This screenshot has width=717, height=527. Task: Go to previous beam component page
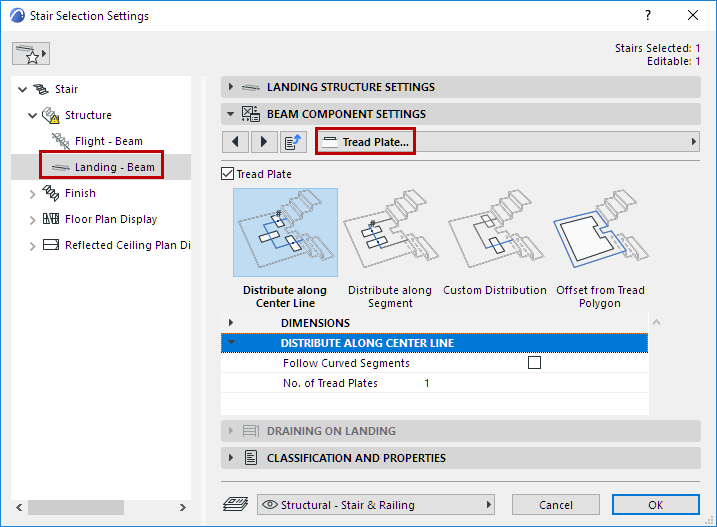pos(235,142)
